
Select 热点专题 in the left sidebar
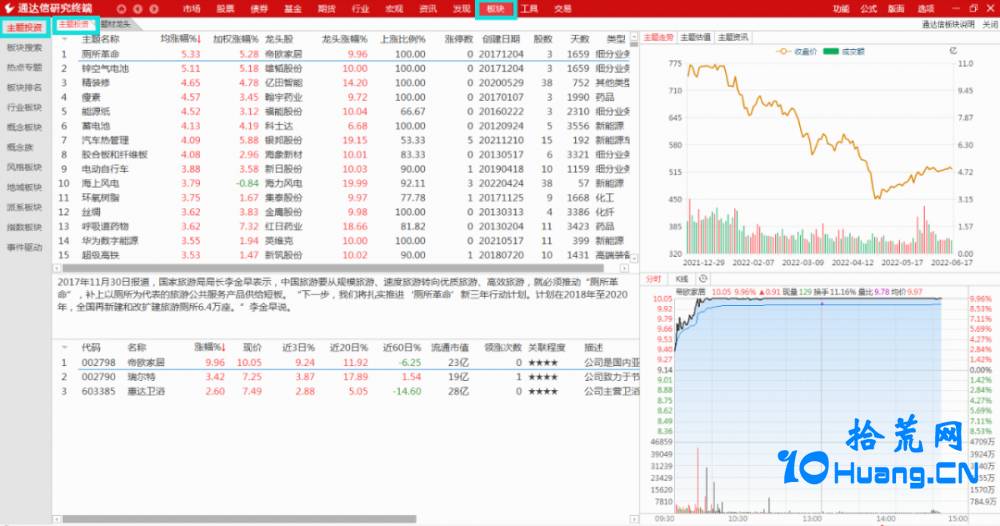point(24,68)
